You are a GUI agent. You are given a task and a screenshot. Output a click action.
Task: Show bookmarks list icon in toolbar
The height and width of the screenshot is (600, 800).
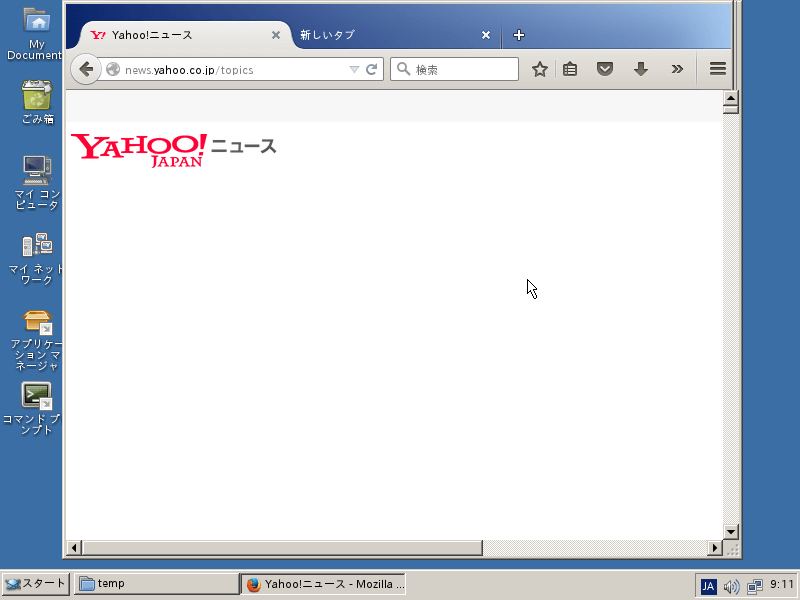coord(570,69)
